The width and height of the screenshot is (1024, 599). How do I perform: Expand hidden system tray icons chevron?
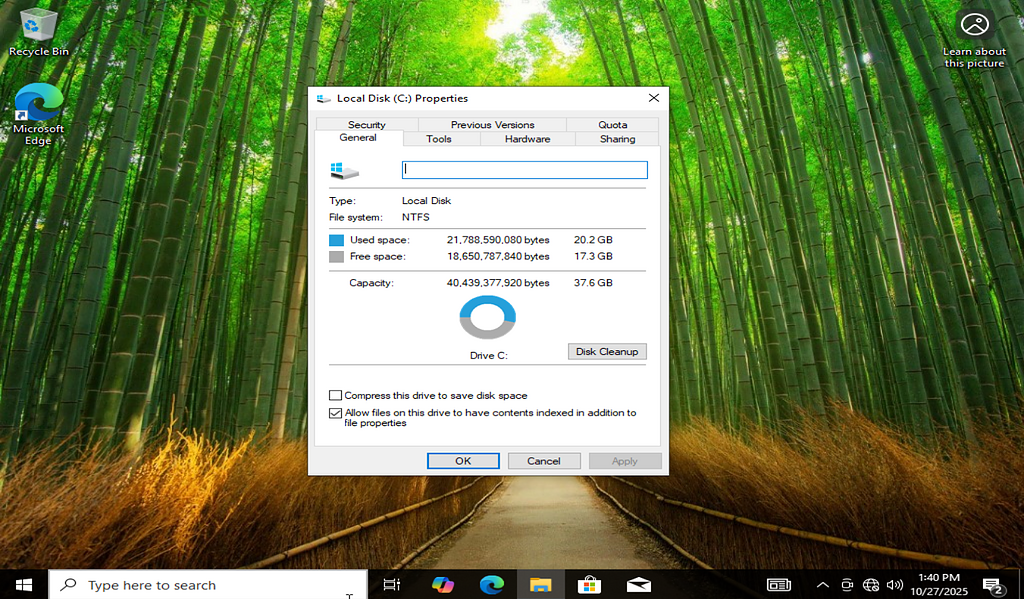coord(823,585)
